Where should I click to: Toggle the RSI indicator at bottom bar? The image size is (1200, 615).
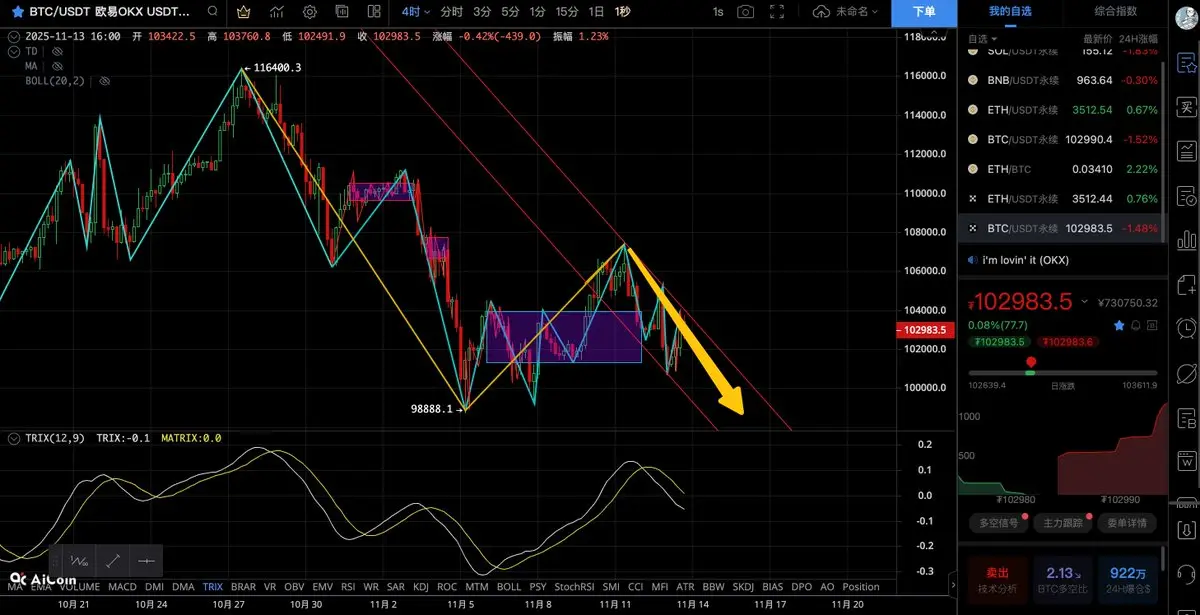348,587
